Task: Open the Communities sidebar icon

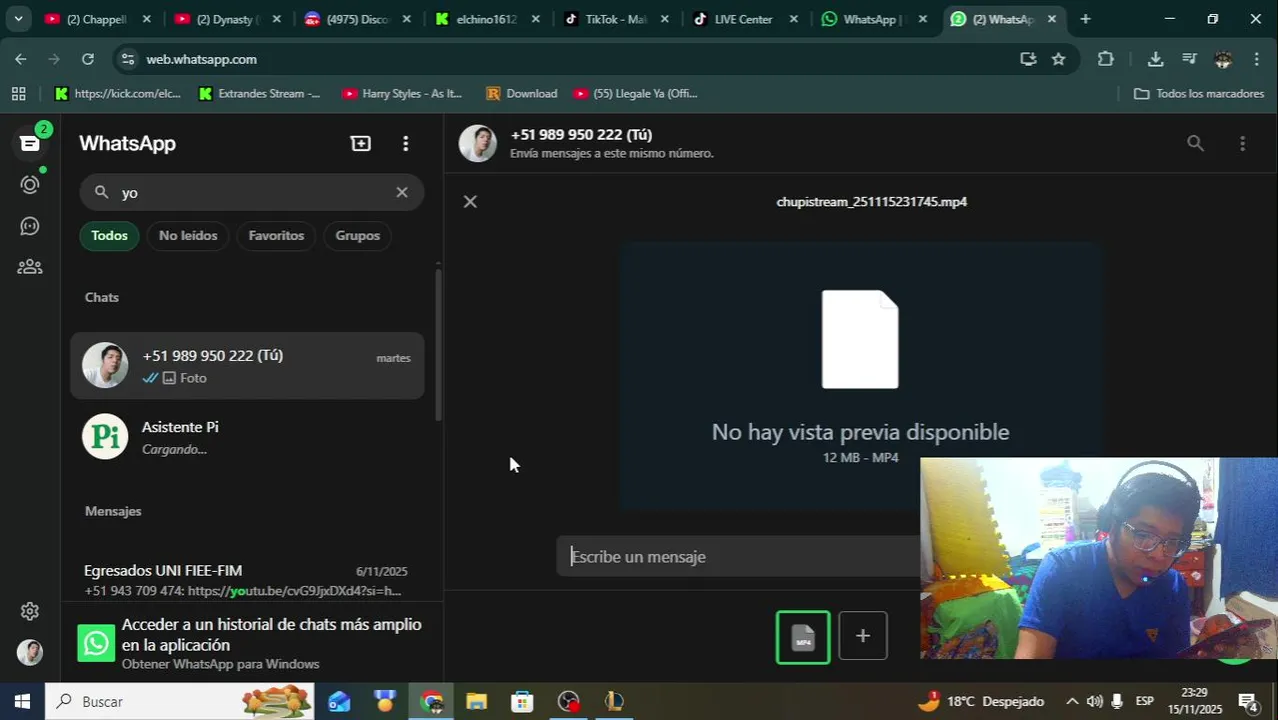Action: (x=30, y=267)
